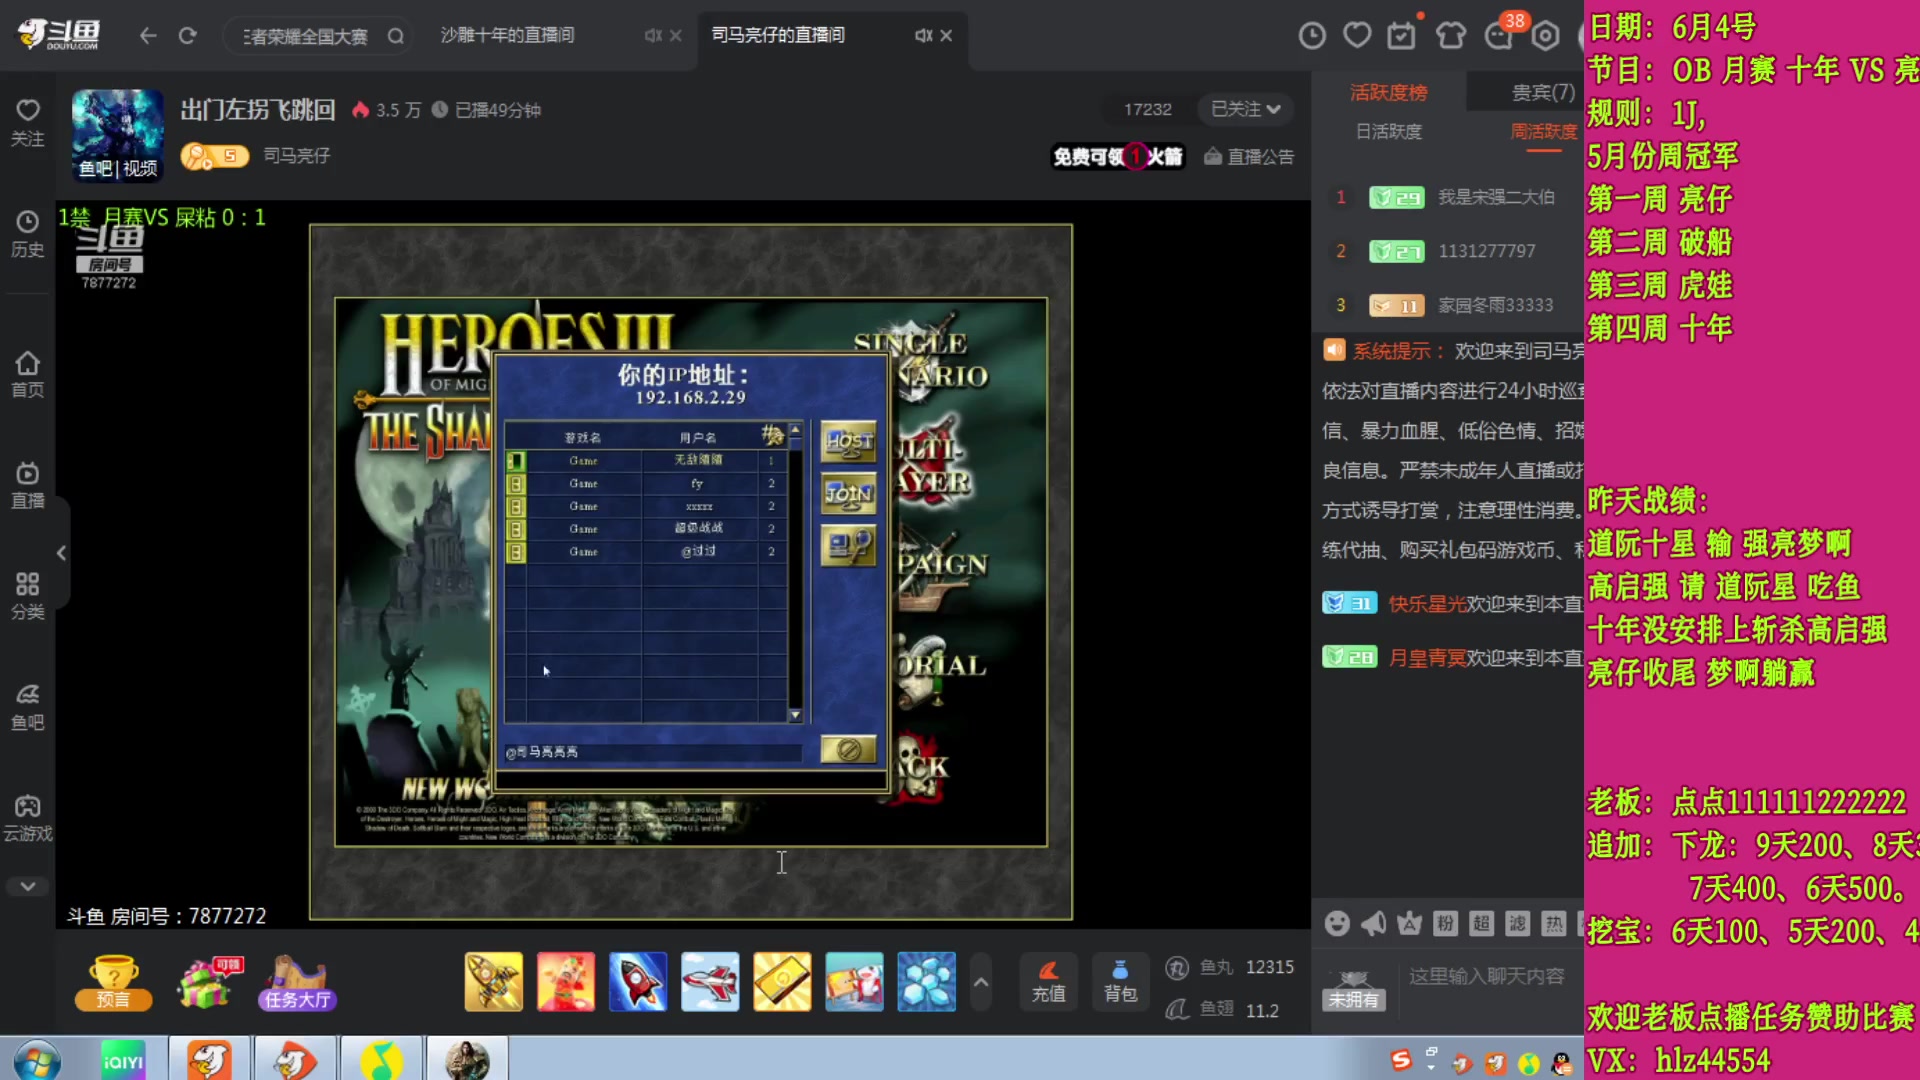
Task: Open the 背包 backpack
Action: pyautogui.click(x=1120, y=981)
